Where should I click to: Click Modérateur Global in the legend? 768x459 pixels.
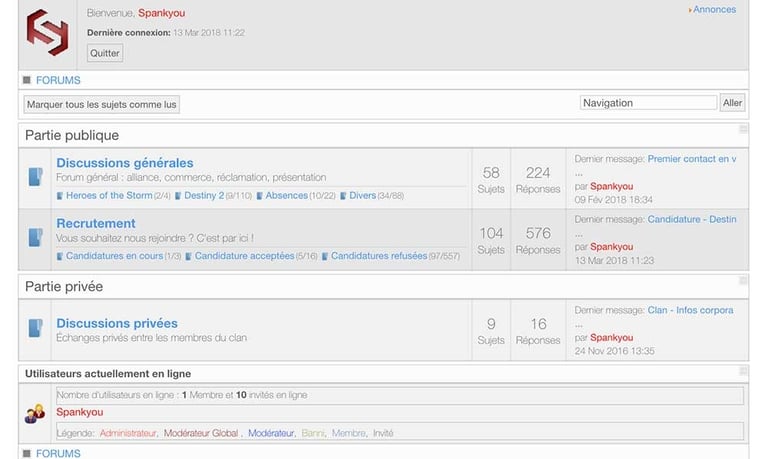click(x=201, y=433)
